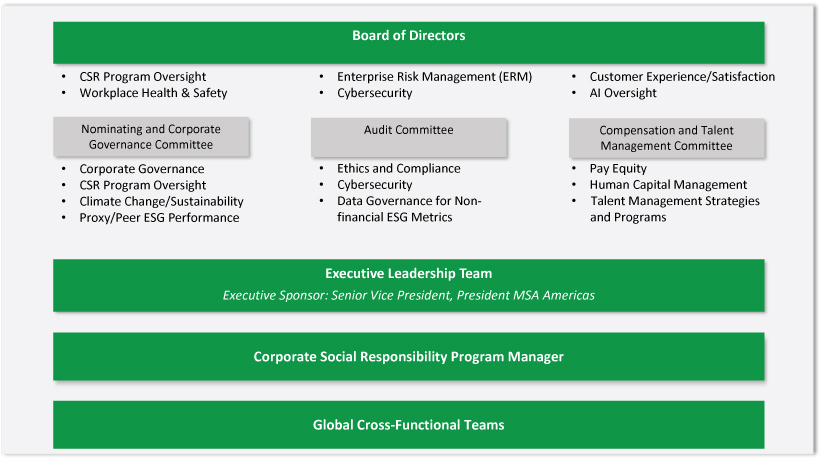This screenshot has width=820, height=458.
Task: Select the Ethics and Compliance bullet
Action: (x=398, y=168)
